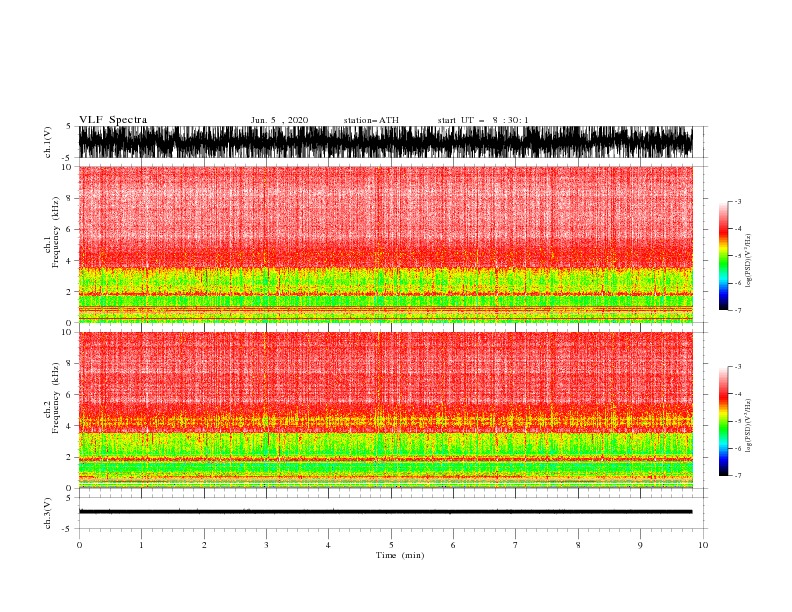Click the '-3' tick on ch.1 colorbar
Viewport: 792px width, 612px height.
pos(738,201)
